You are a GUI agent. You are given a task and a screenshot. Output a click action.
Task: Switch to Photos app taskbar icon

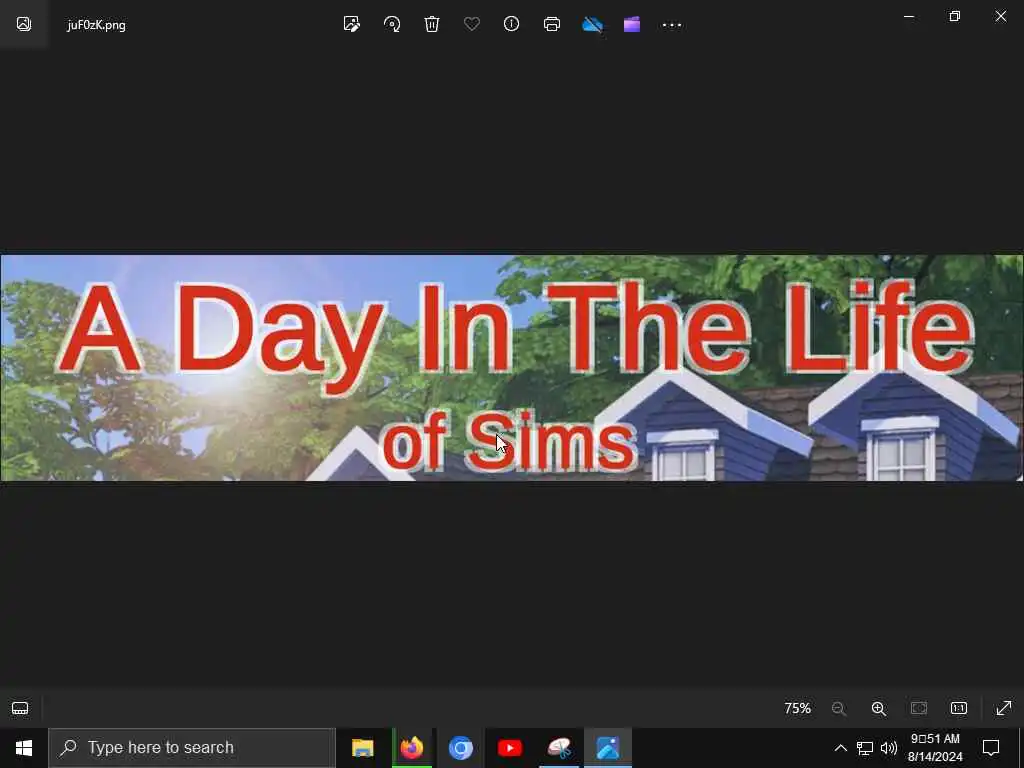(608, 748)
